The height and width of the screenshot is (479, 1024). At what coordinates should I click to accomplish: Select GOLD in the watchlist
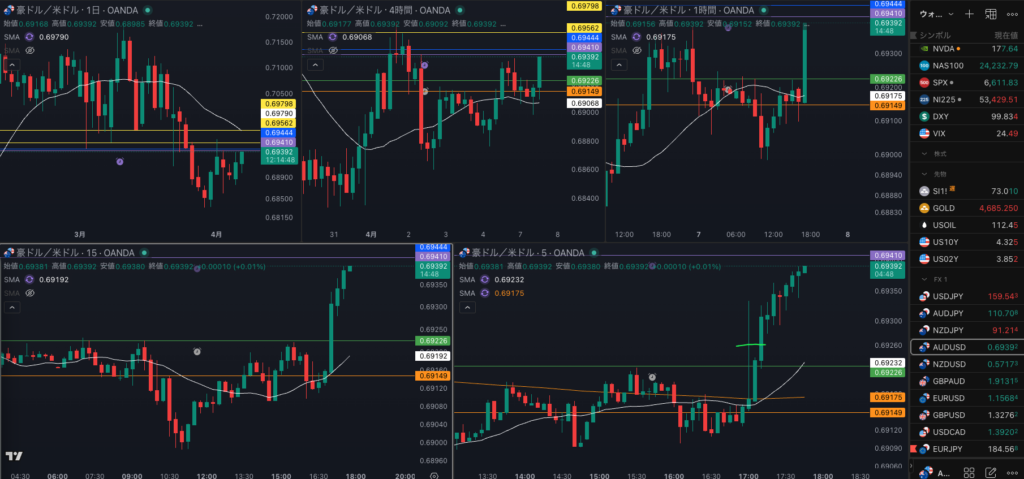coord(946,207)
